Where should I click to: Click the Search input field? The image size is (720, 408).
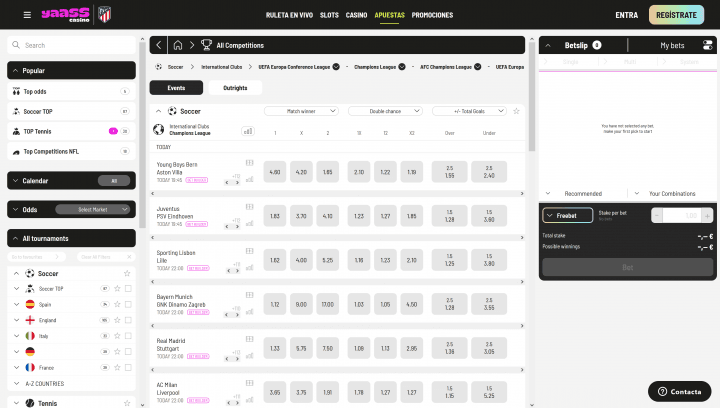[x=71, y=45]
